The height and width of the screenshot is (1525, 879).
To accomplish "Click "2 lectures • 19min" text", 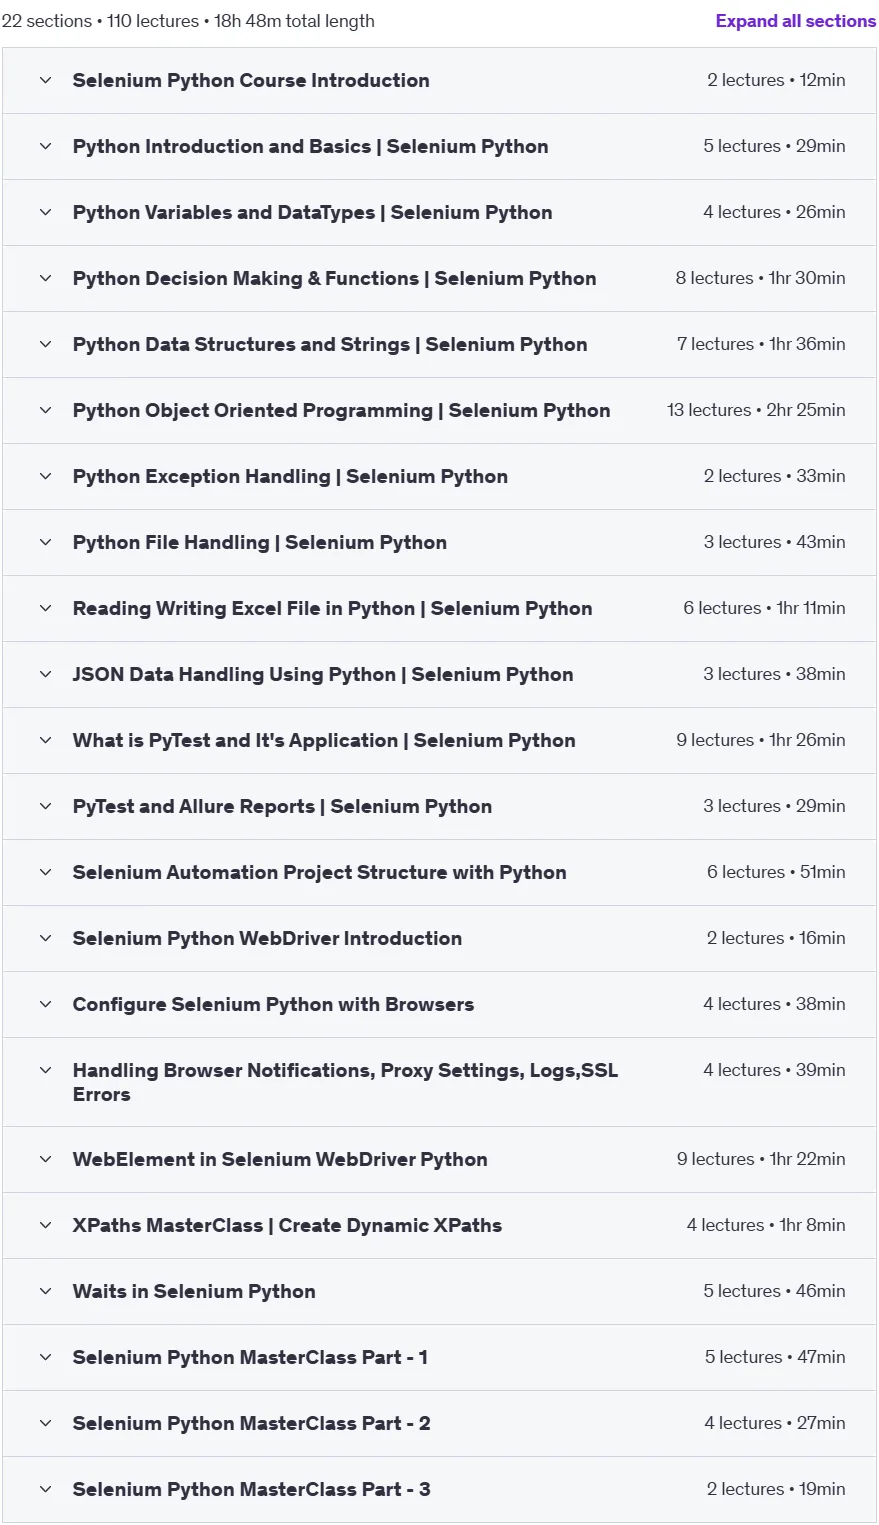I will click(x=776, y=1489).
